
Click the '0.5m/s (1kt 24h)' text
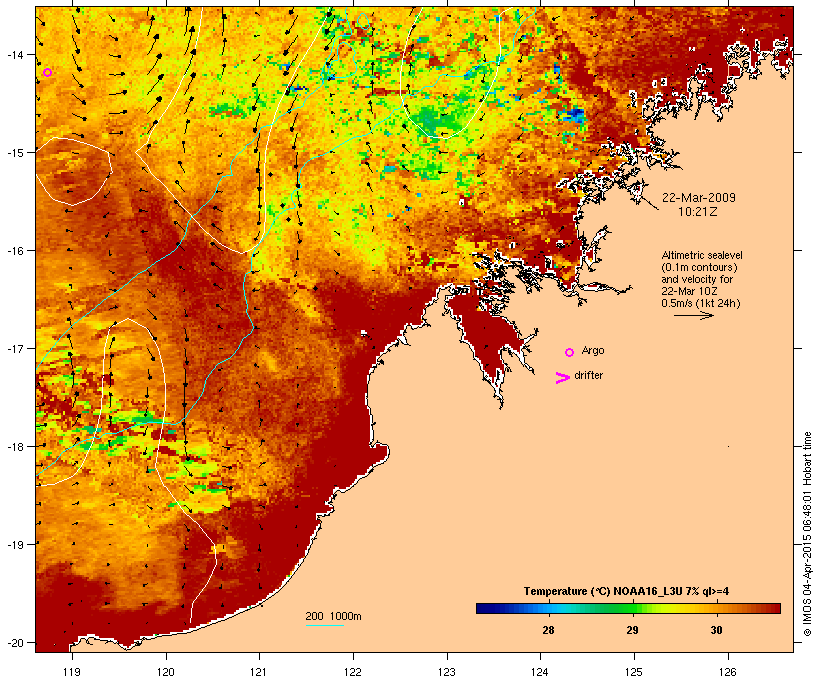coord(701,303)
